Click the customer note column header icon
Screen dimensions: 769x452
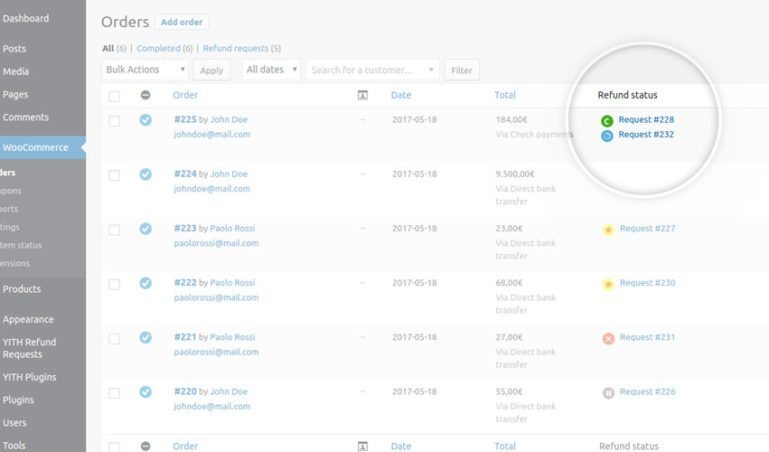click(362, 95)
